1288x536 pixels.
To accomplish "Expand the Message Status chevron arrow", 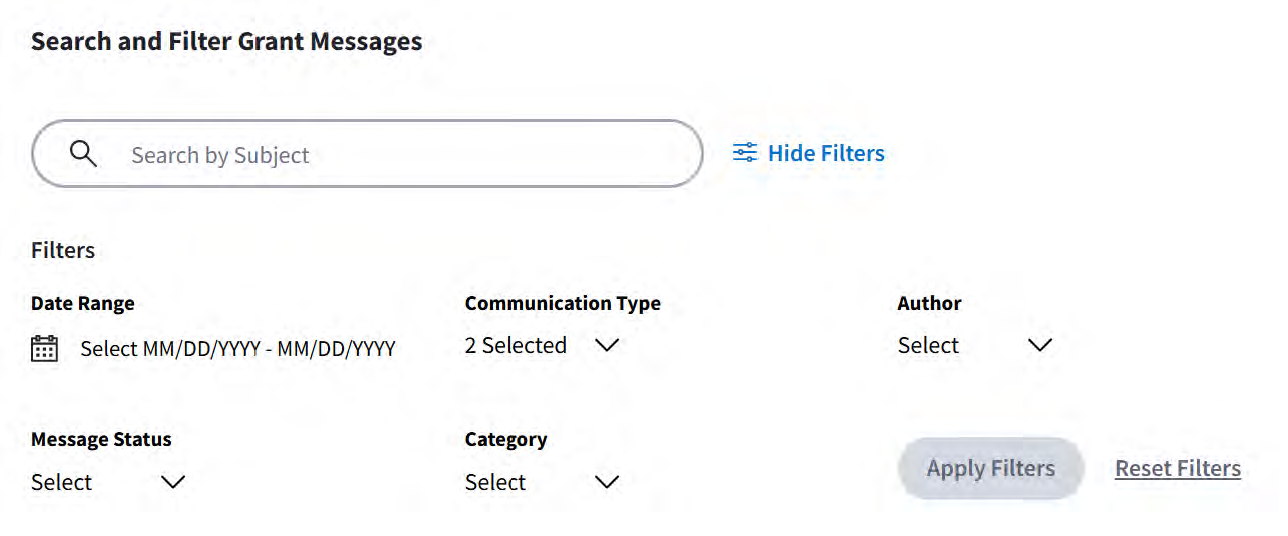I will coord(173,482).
